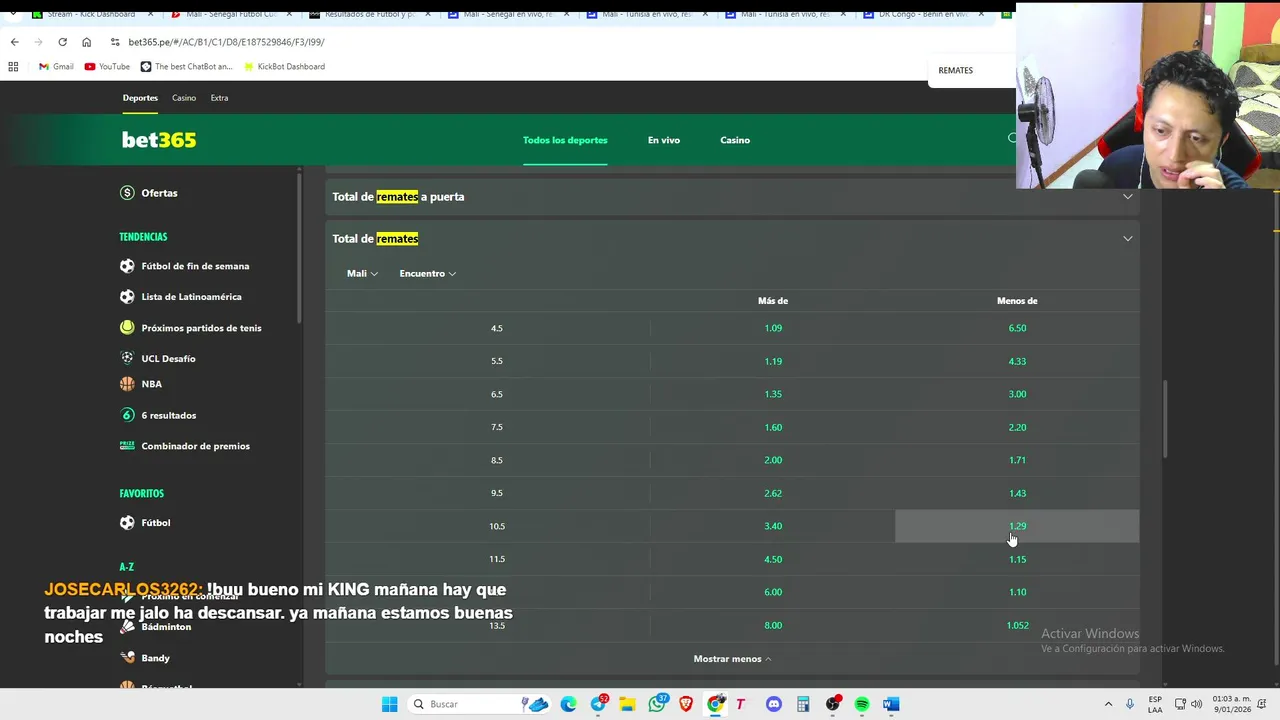Open Fútbol under Favoritos
The height and width of the screenshot is (720, 1280).
145,523
